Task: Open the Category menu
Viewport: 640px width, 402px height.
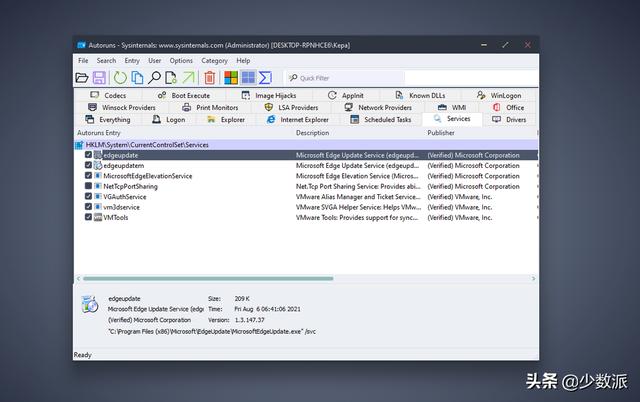Action: (x=214, y=60)
